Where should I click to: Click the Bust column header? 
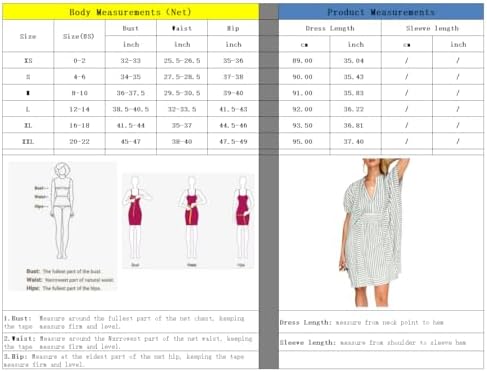tap(131, 28)
